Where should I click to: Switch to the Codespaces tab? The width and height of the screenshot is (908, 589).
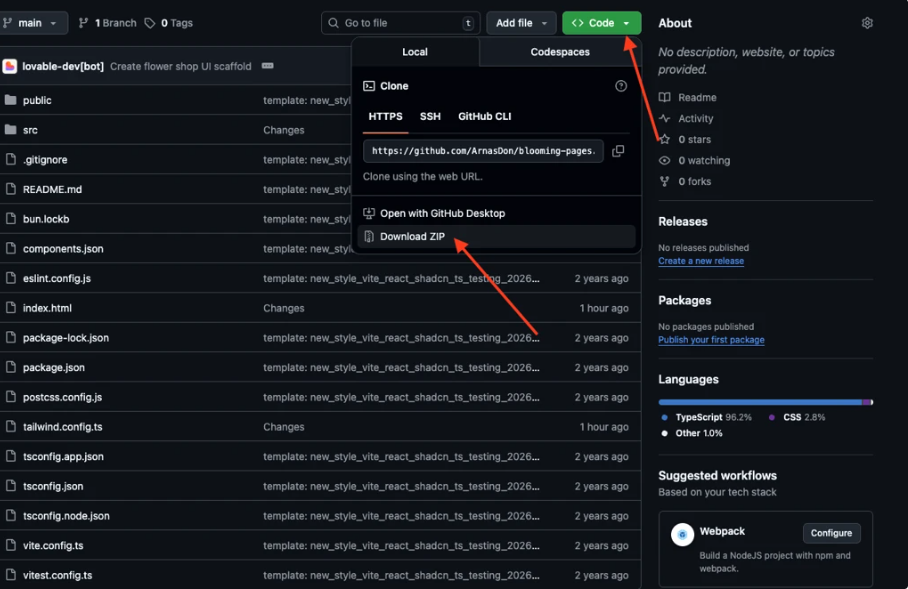point(560,52)
